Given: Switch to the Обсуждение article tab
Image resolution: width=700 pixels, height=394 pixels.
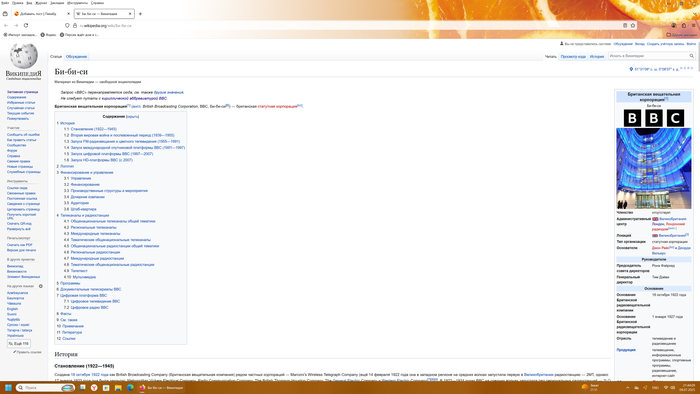Looking at the screenshot, I should point(76,57).
